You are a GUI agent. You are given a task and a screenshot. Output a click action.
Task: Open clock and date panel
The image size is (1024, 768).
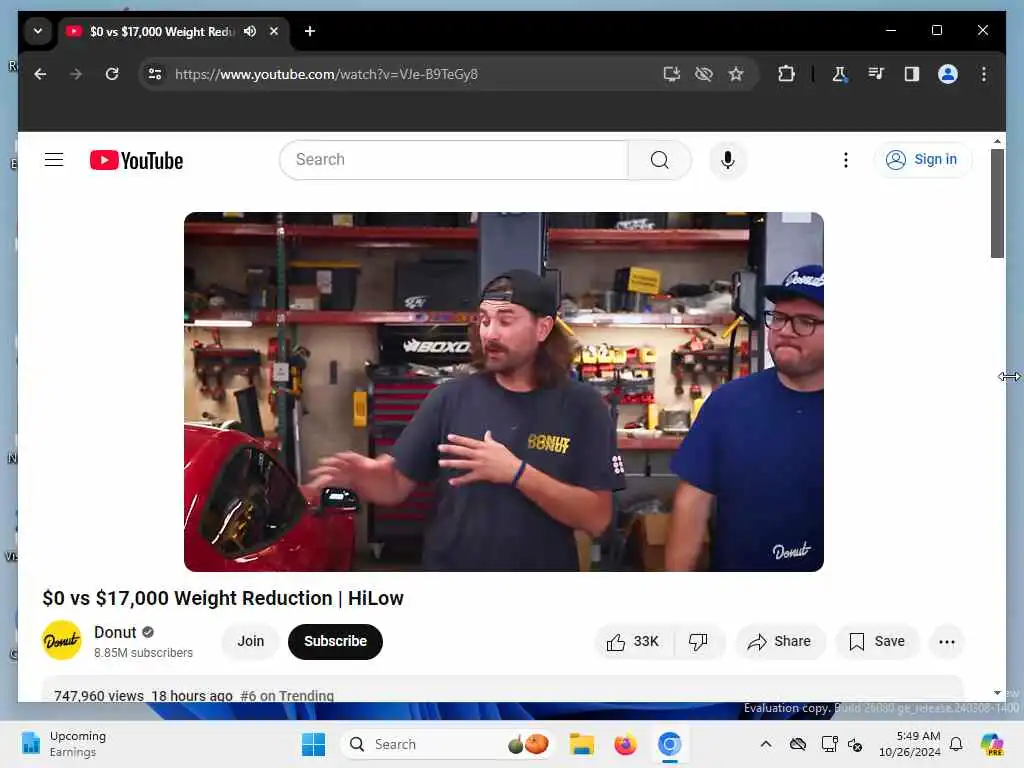coord(909,744)
